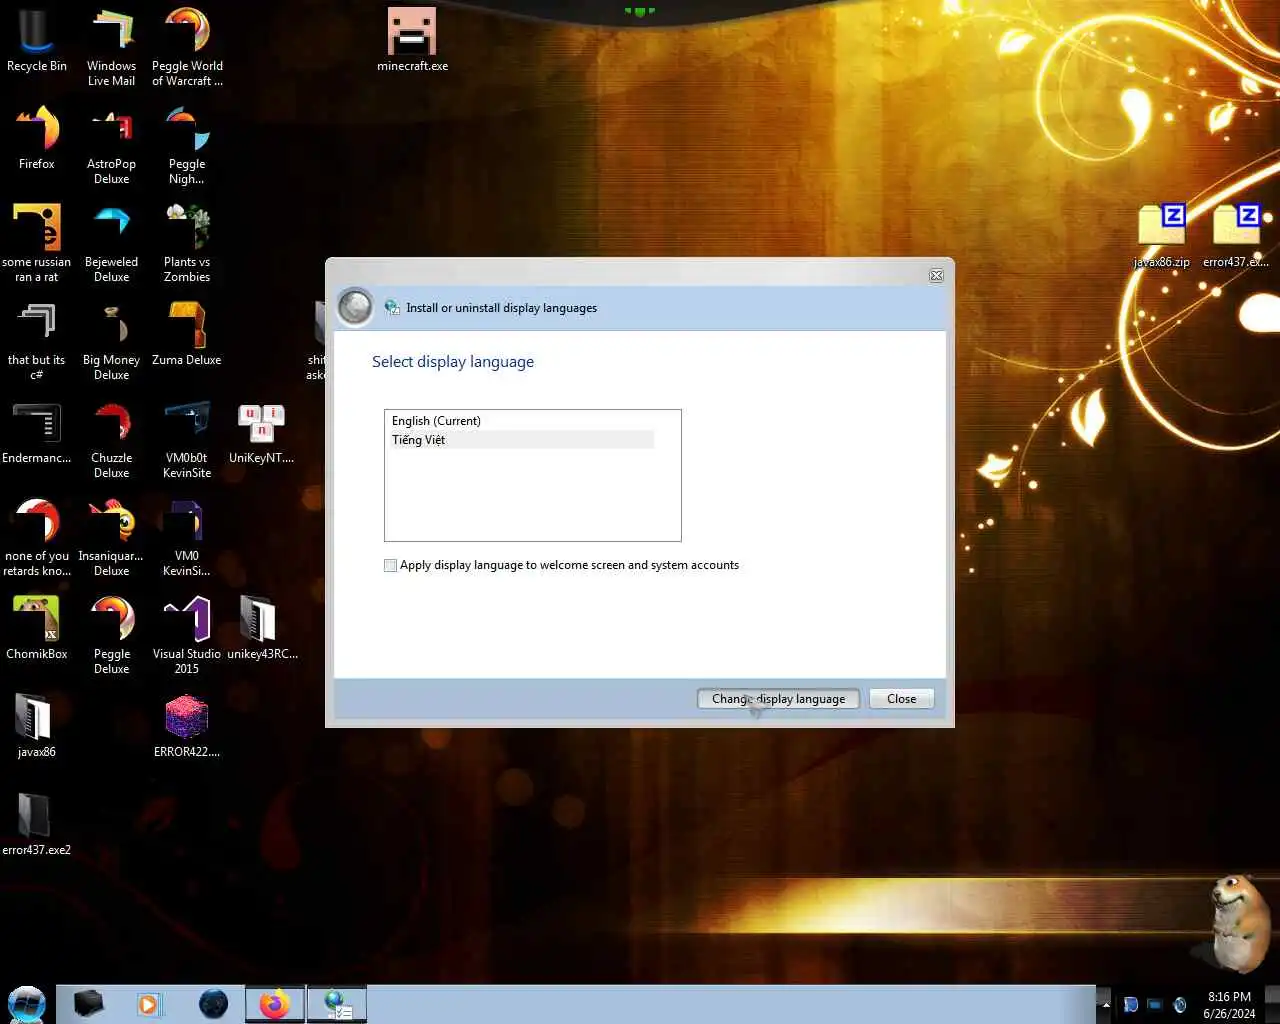Select Tiếng Việt in language list
The image size is (1280, 1024).
(522, 440)
